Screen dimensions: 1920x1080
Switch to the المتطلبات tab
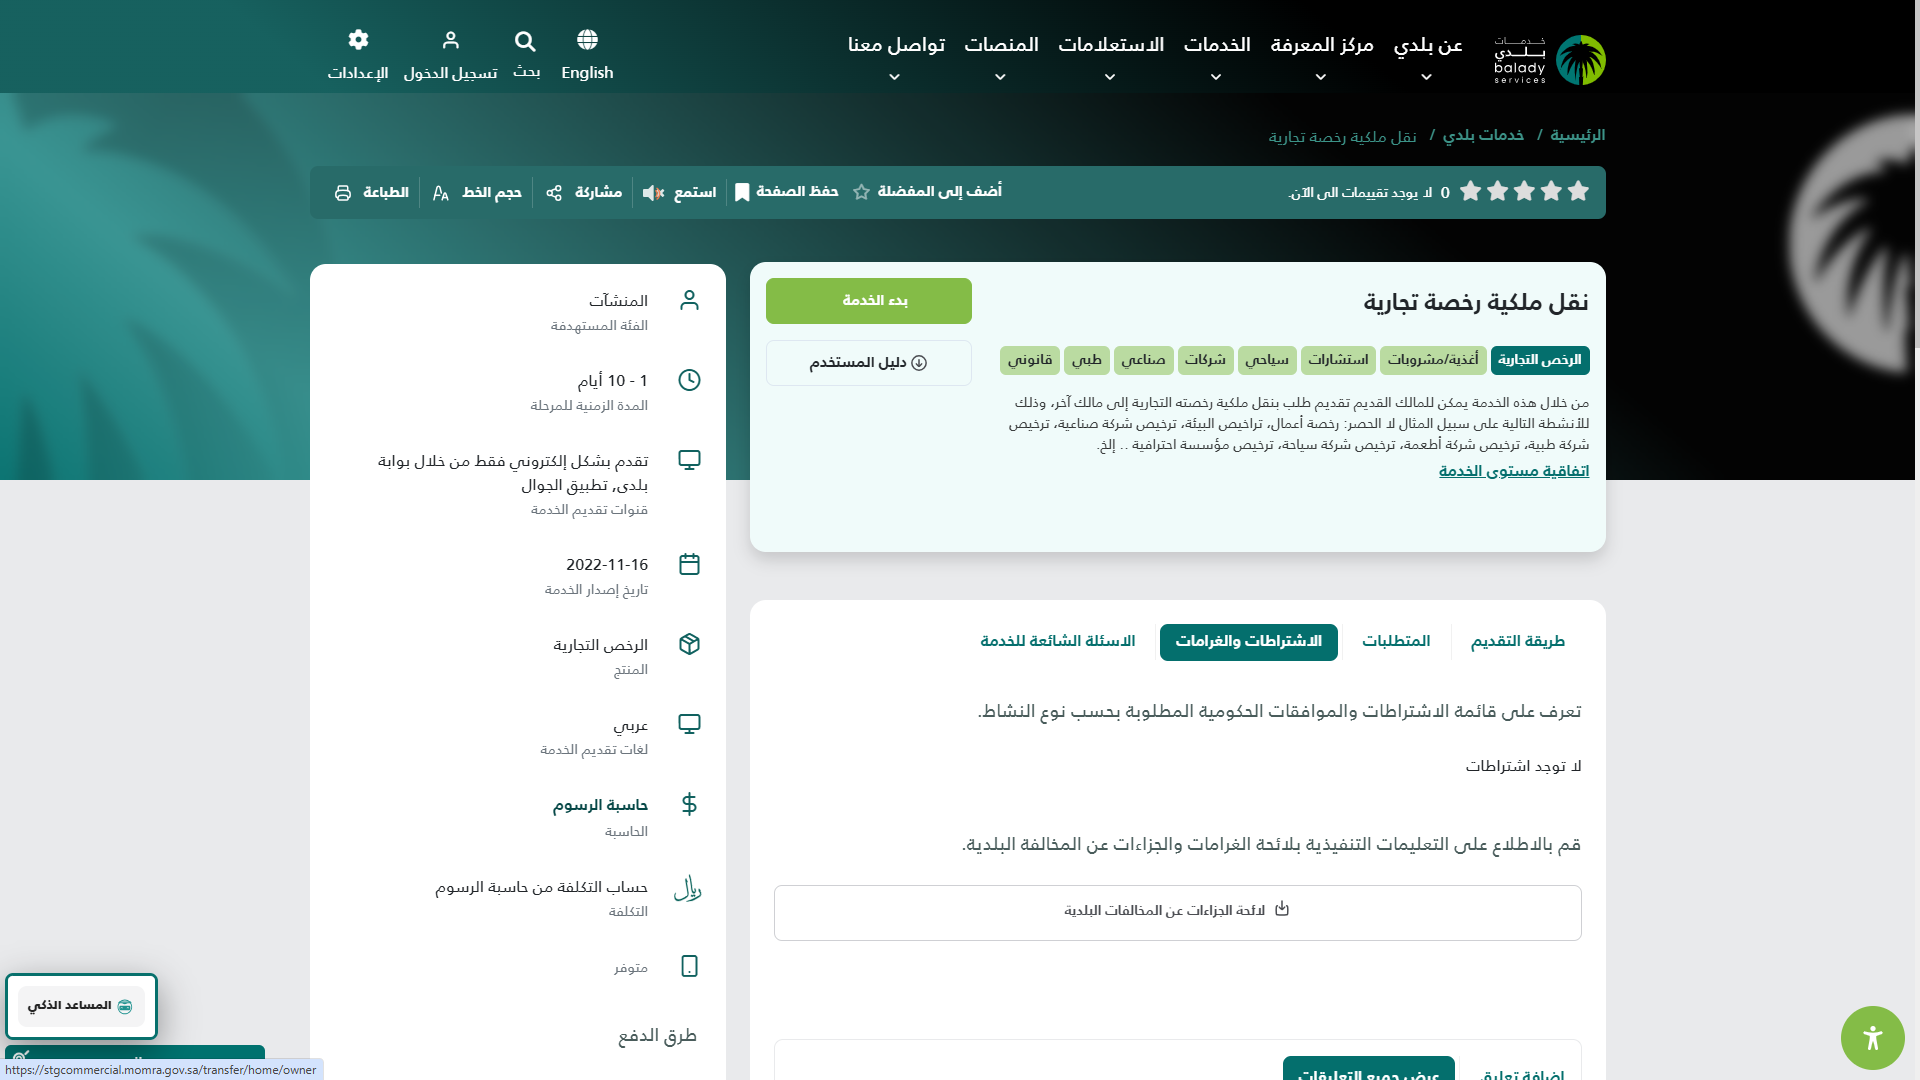click(1396, 641)
